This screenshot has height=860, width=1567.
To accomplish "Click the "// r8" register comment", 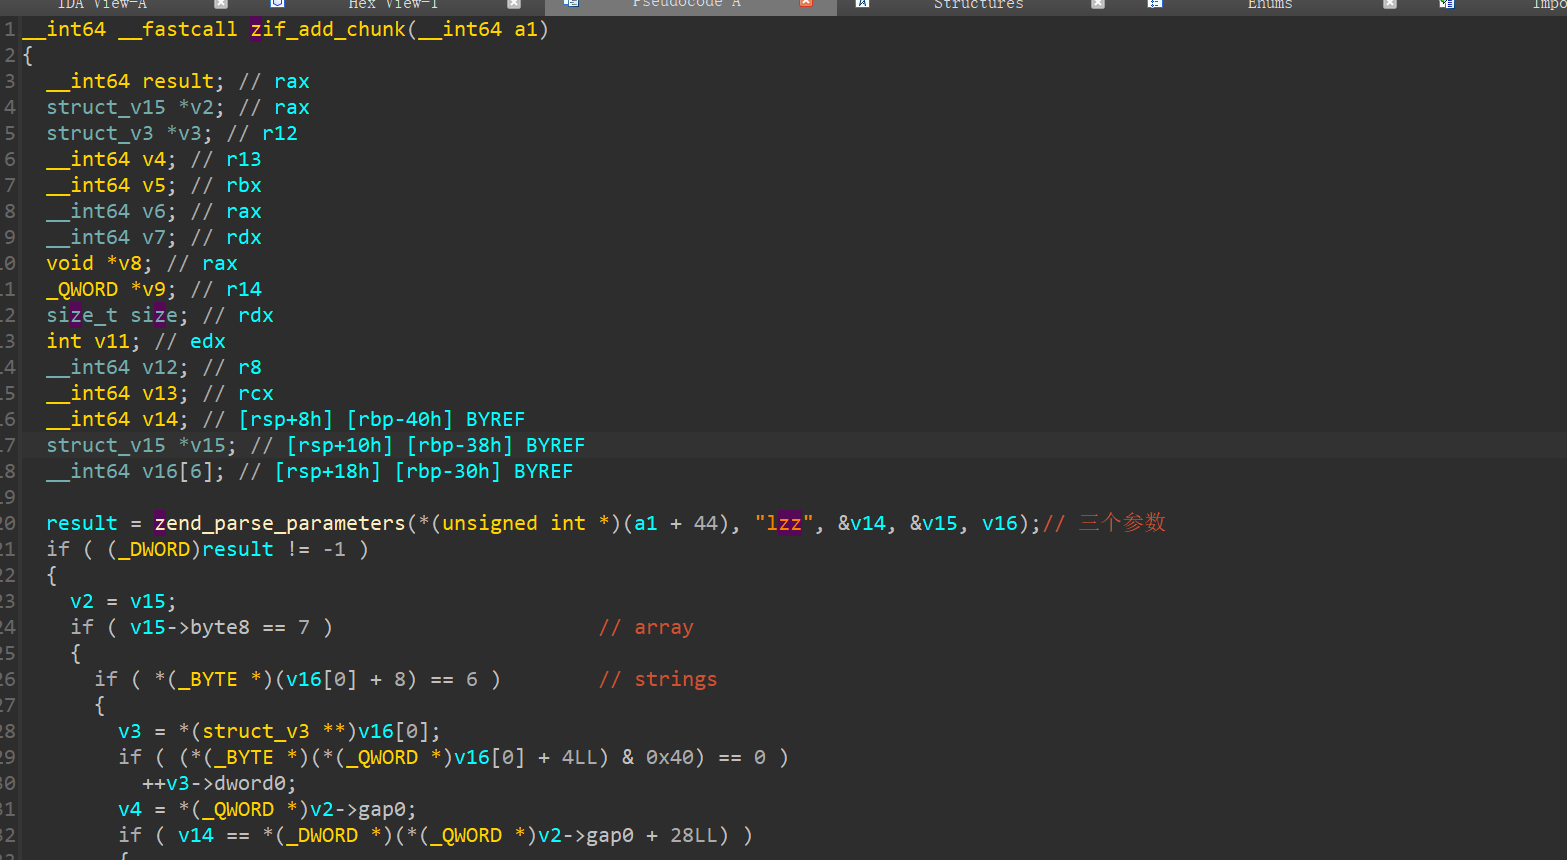I will [x=232, y=367].
